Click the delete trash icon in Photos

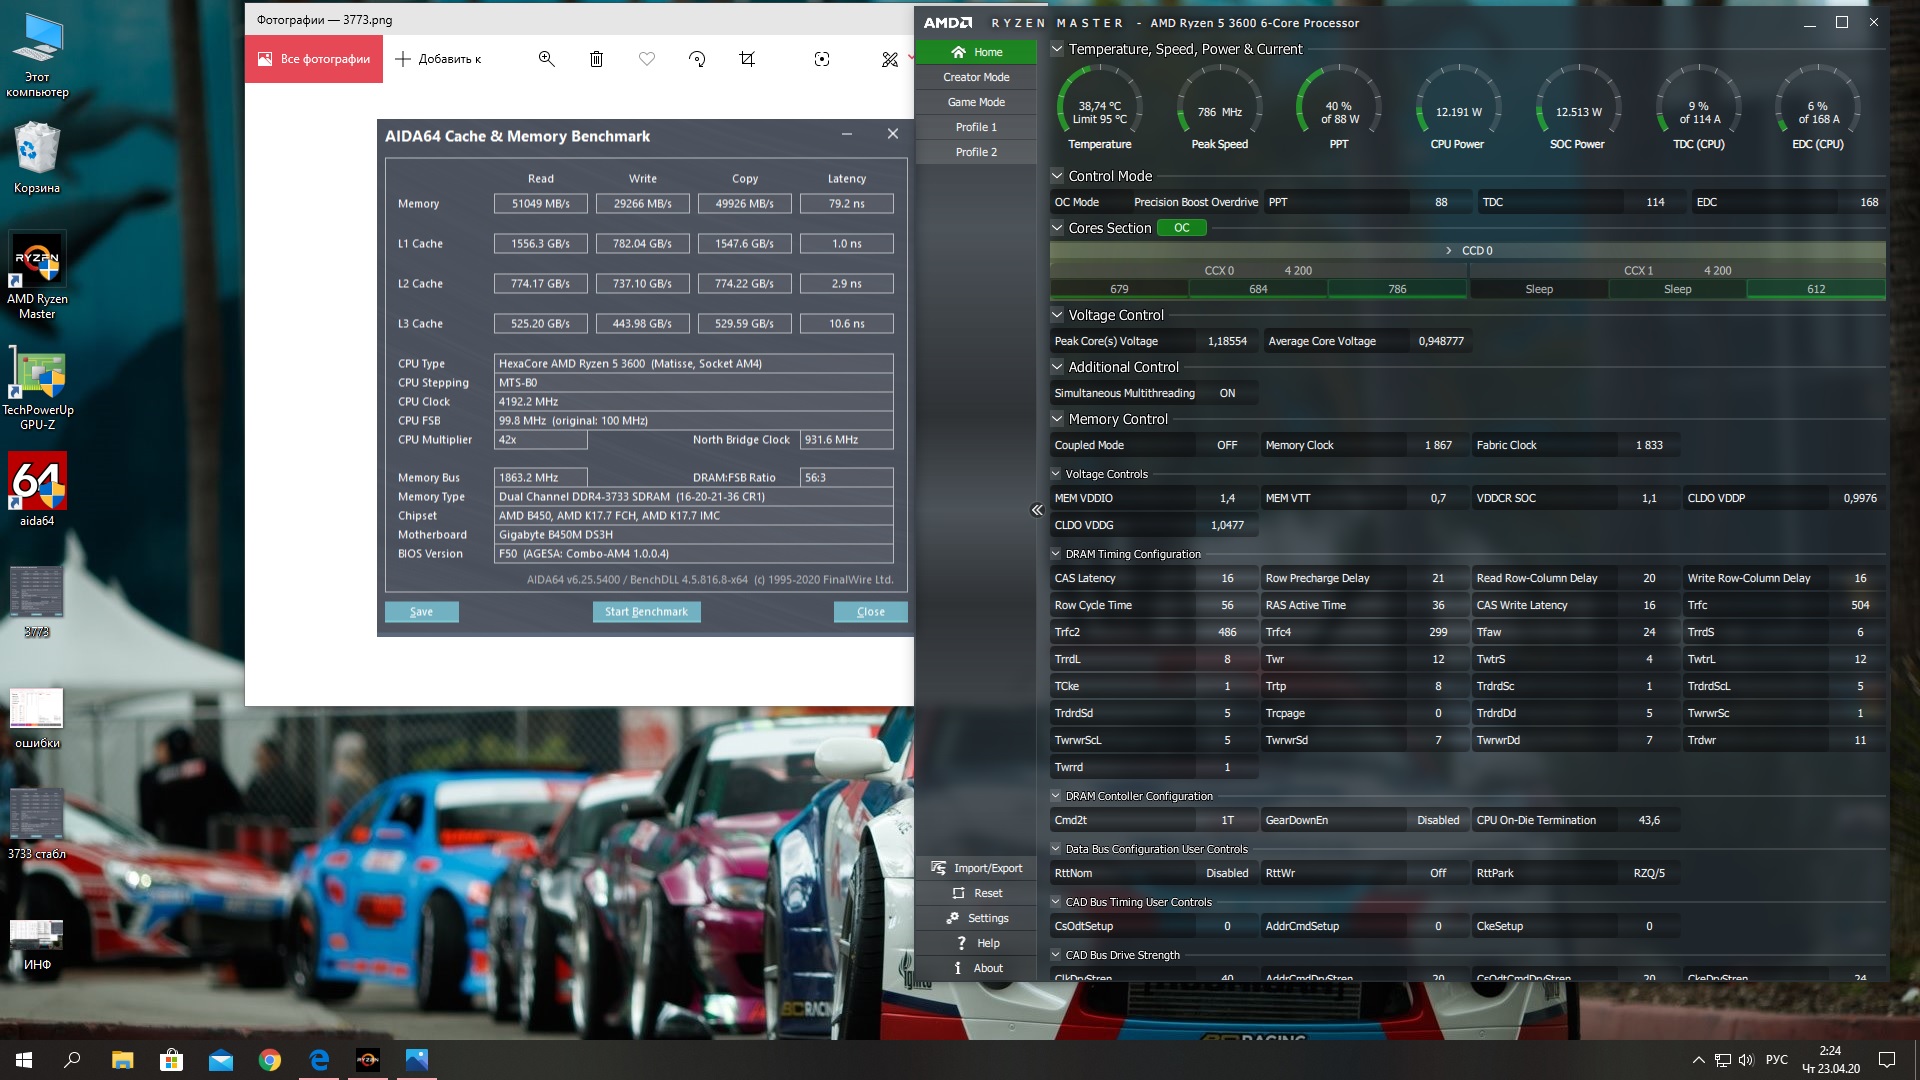(596, 59)
